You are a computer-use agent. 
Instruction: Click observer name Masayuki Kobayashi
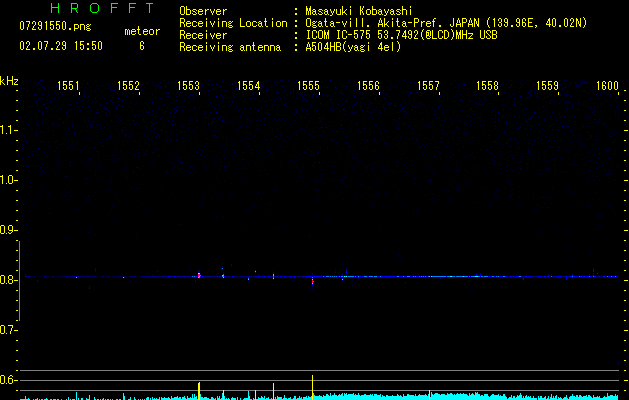(359, 11)
